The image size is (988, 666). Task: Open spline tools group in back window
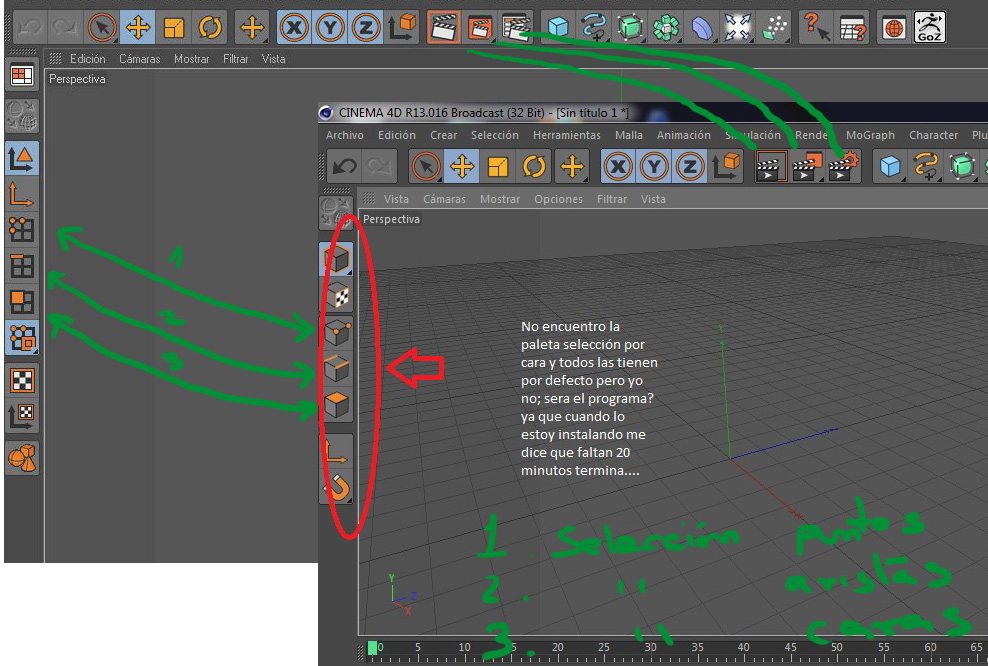(x=594, y=28)
